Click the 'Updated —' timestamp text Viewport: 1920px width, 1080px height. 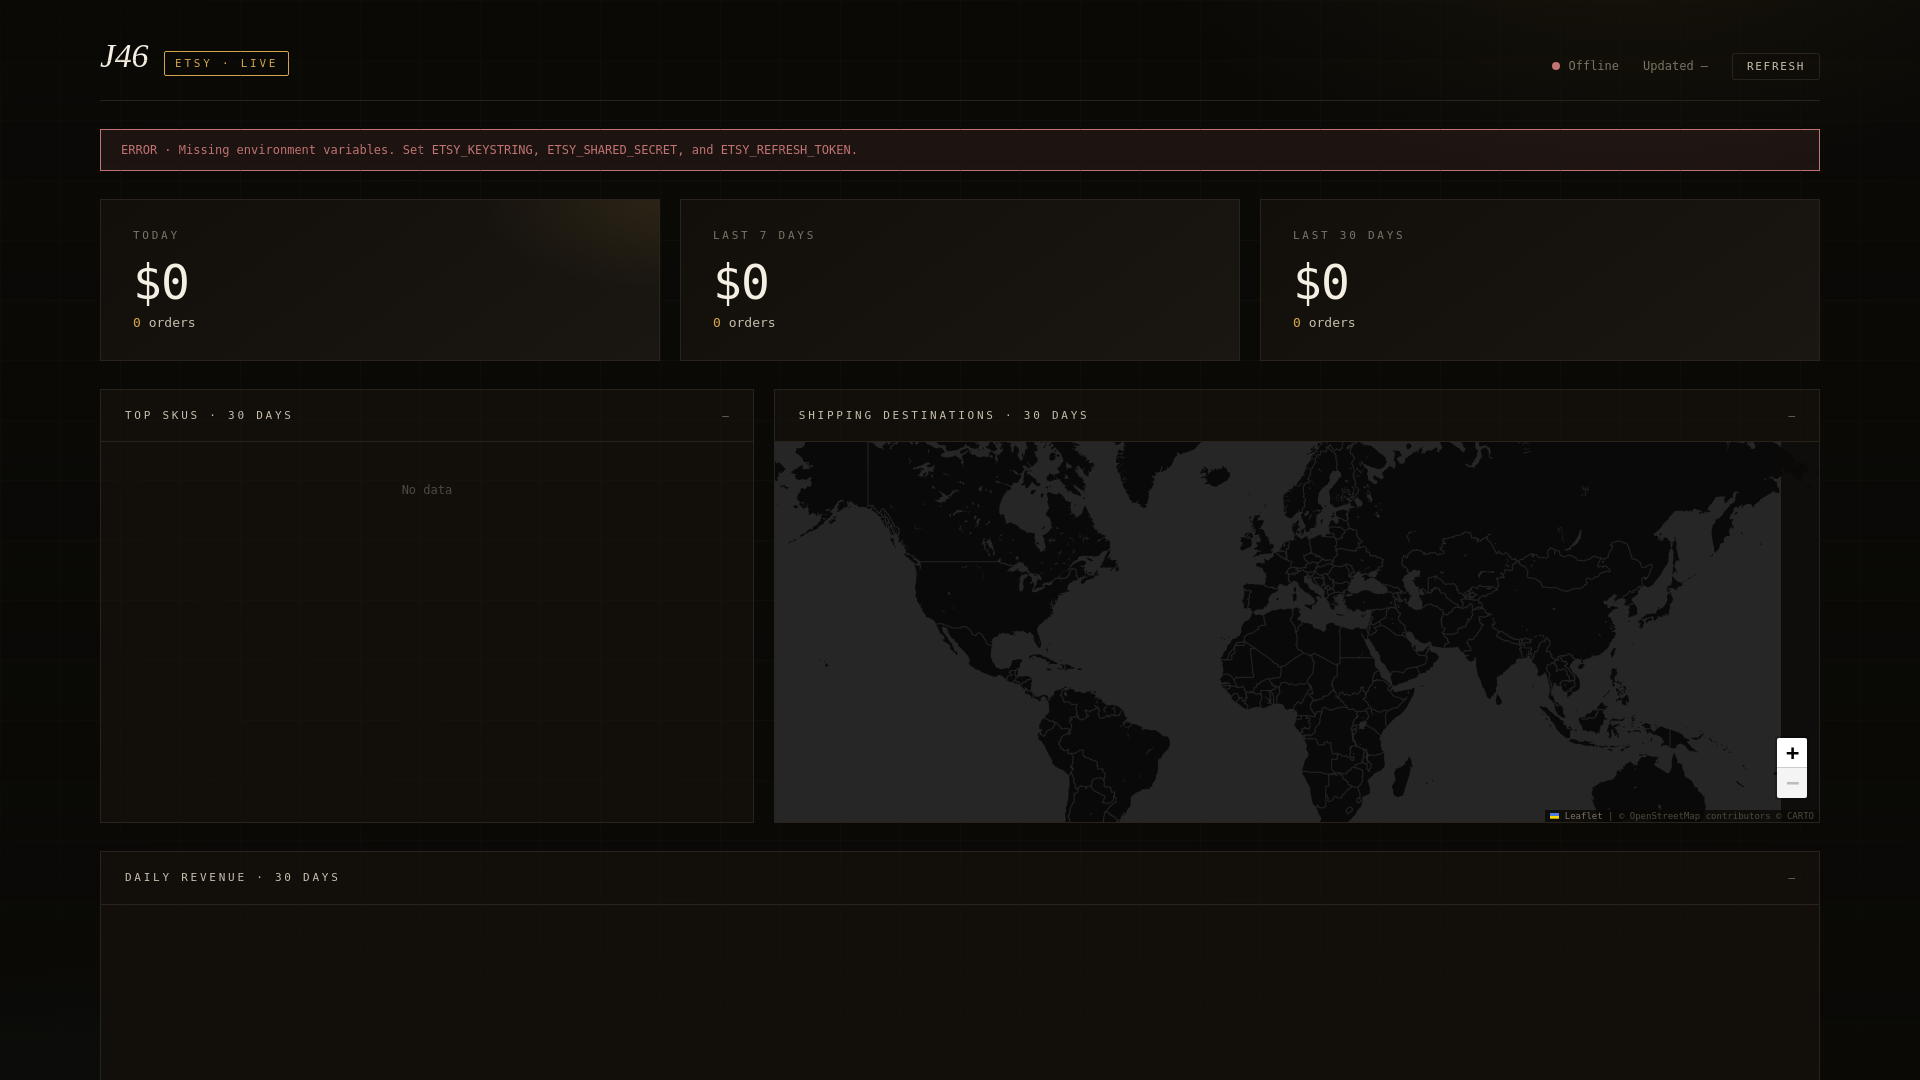coord(1675,66)
